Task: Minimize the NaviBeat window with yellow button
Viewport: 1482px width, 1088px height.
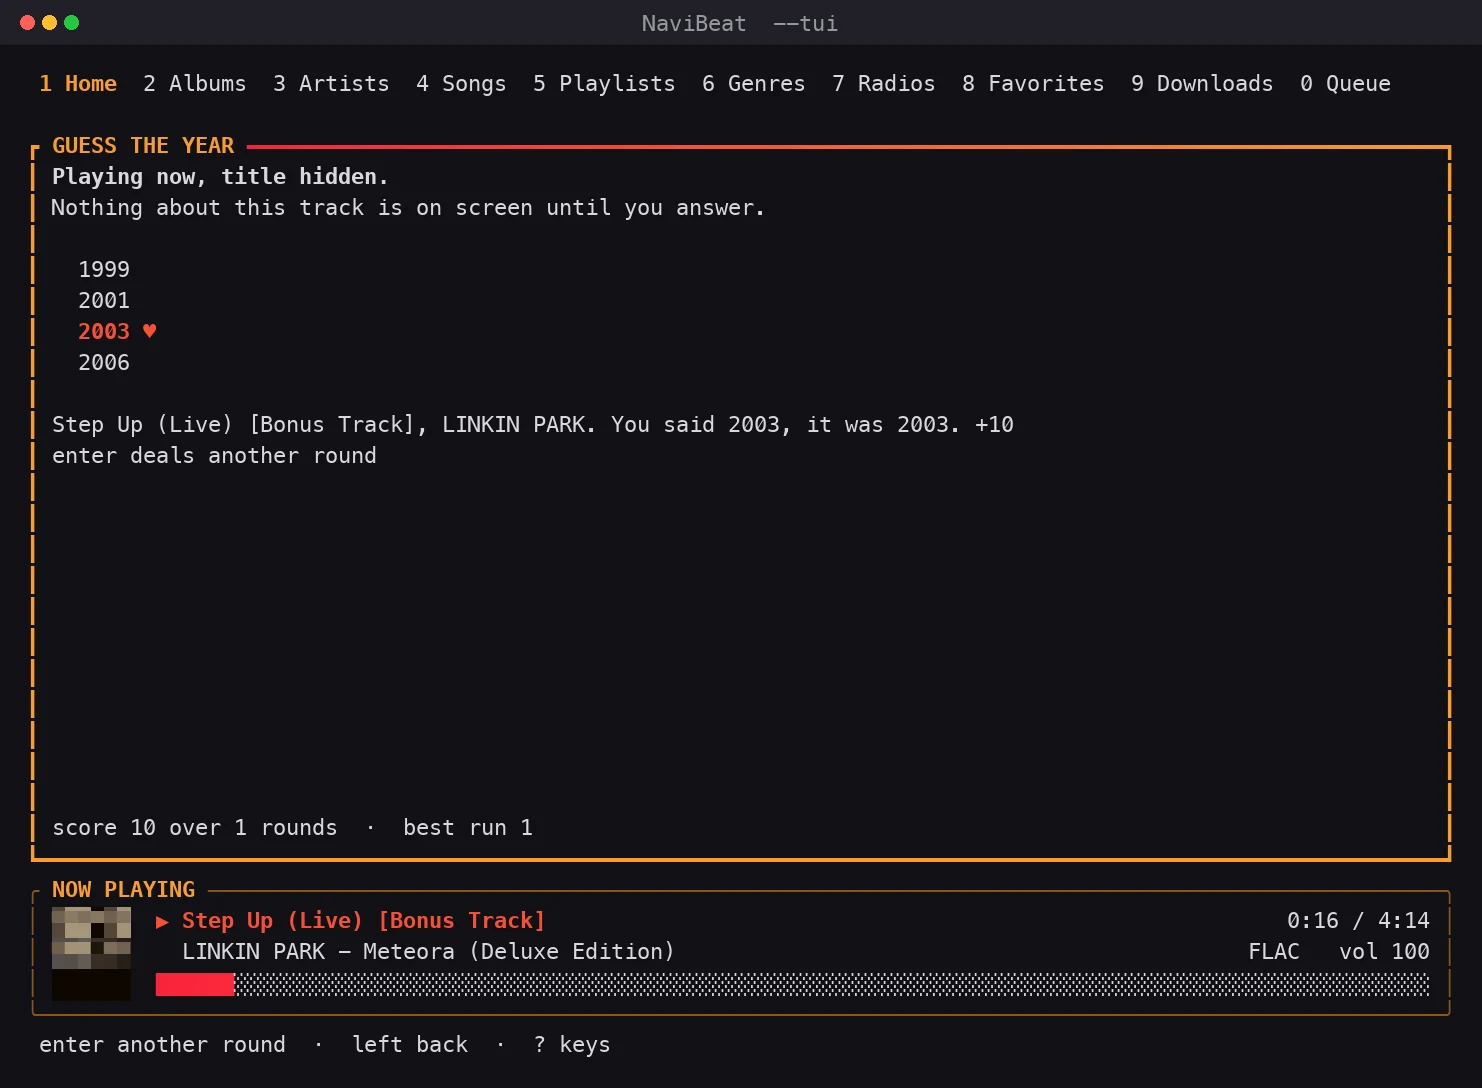Action: [49, 22]
